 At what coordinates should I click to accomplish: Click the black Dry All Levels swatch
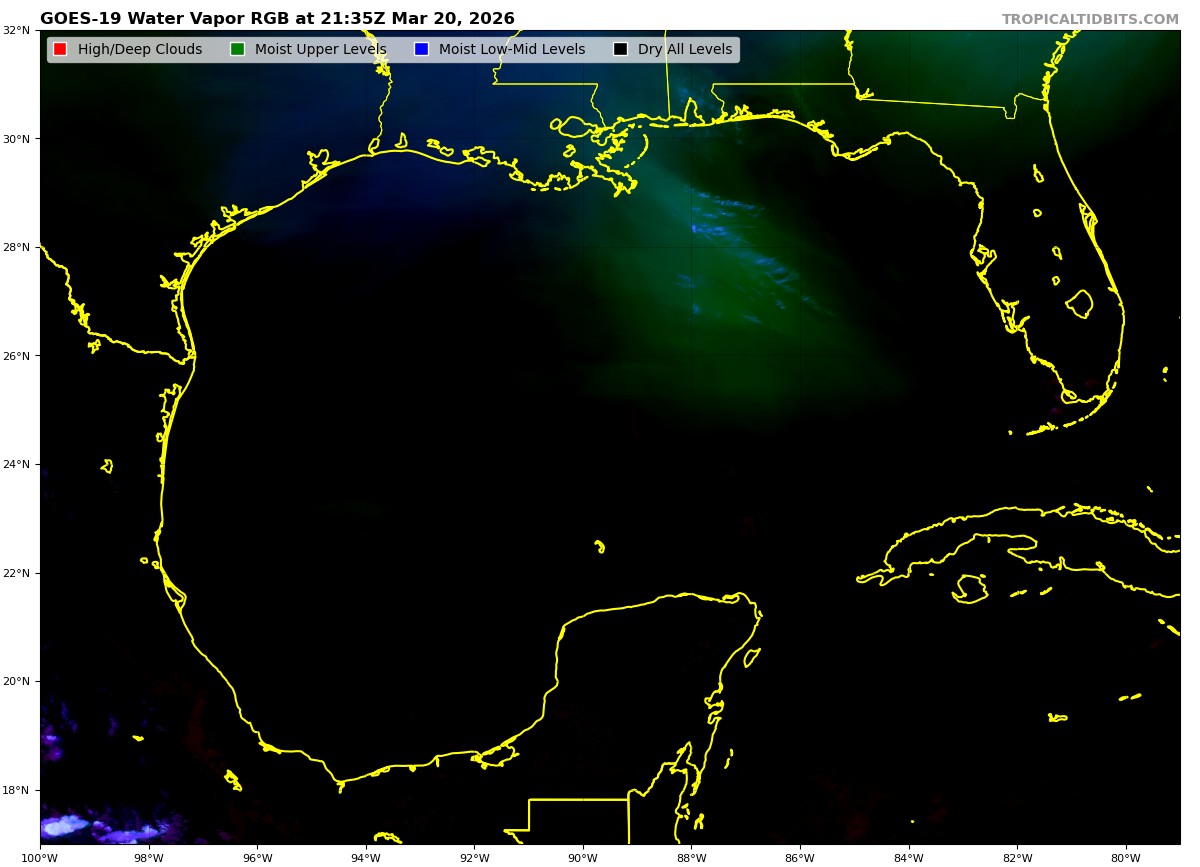click(x=620, y=50)
